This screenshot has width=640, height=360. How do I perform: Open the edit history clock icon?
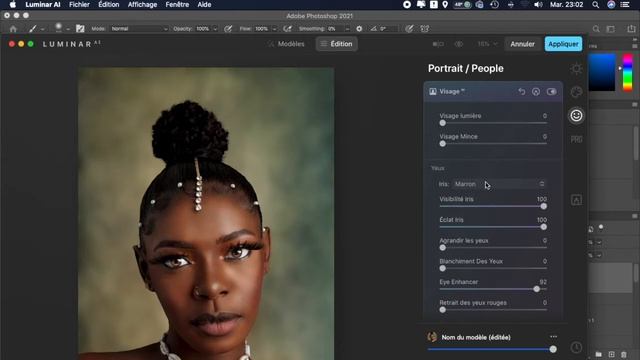(576, 347)
